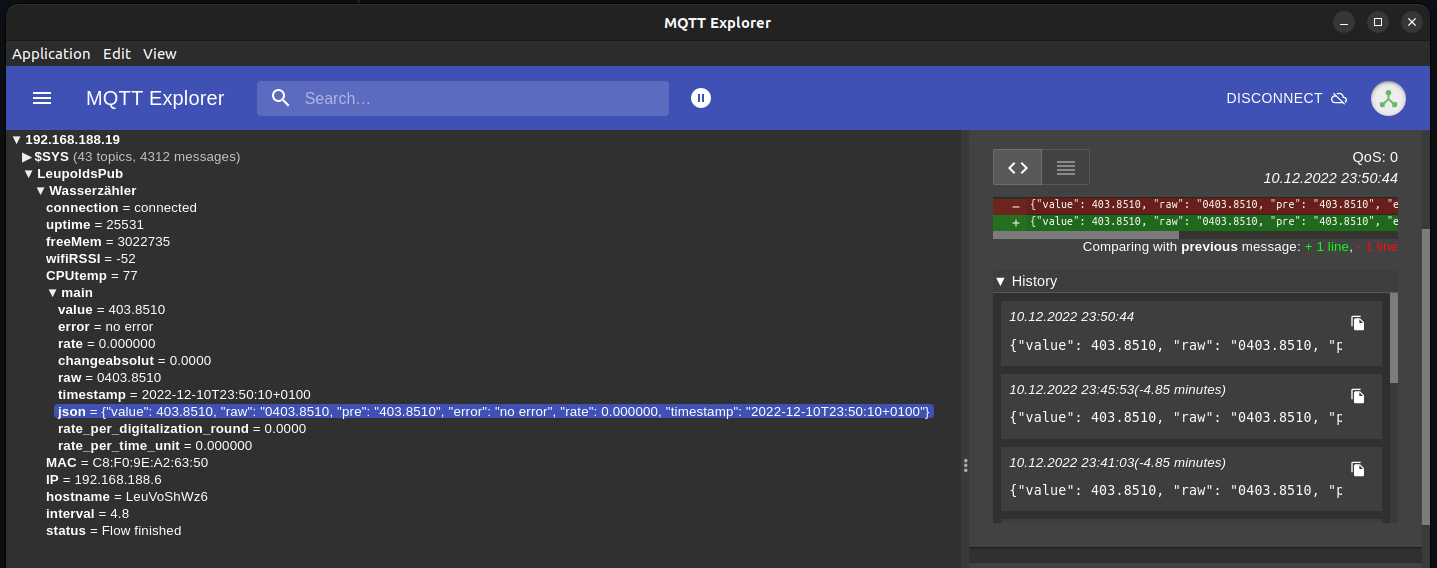This screenshot has height=568, width=1437.
Task: Switch to the formatted lines view icon
Action: [1065, 167]
